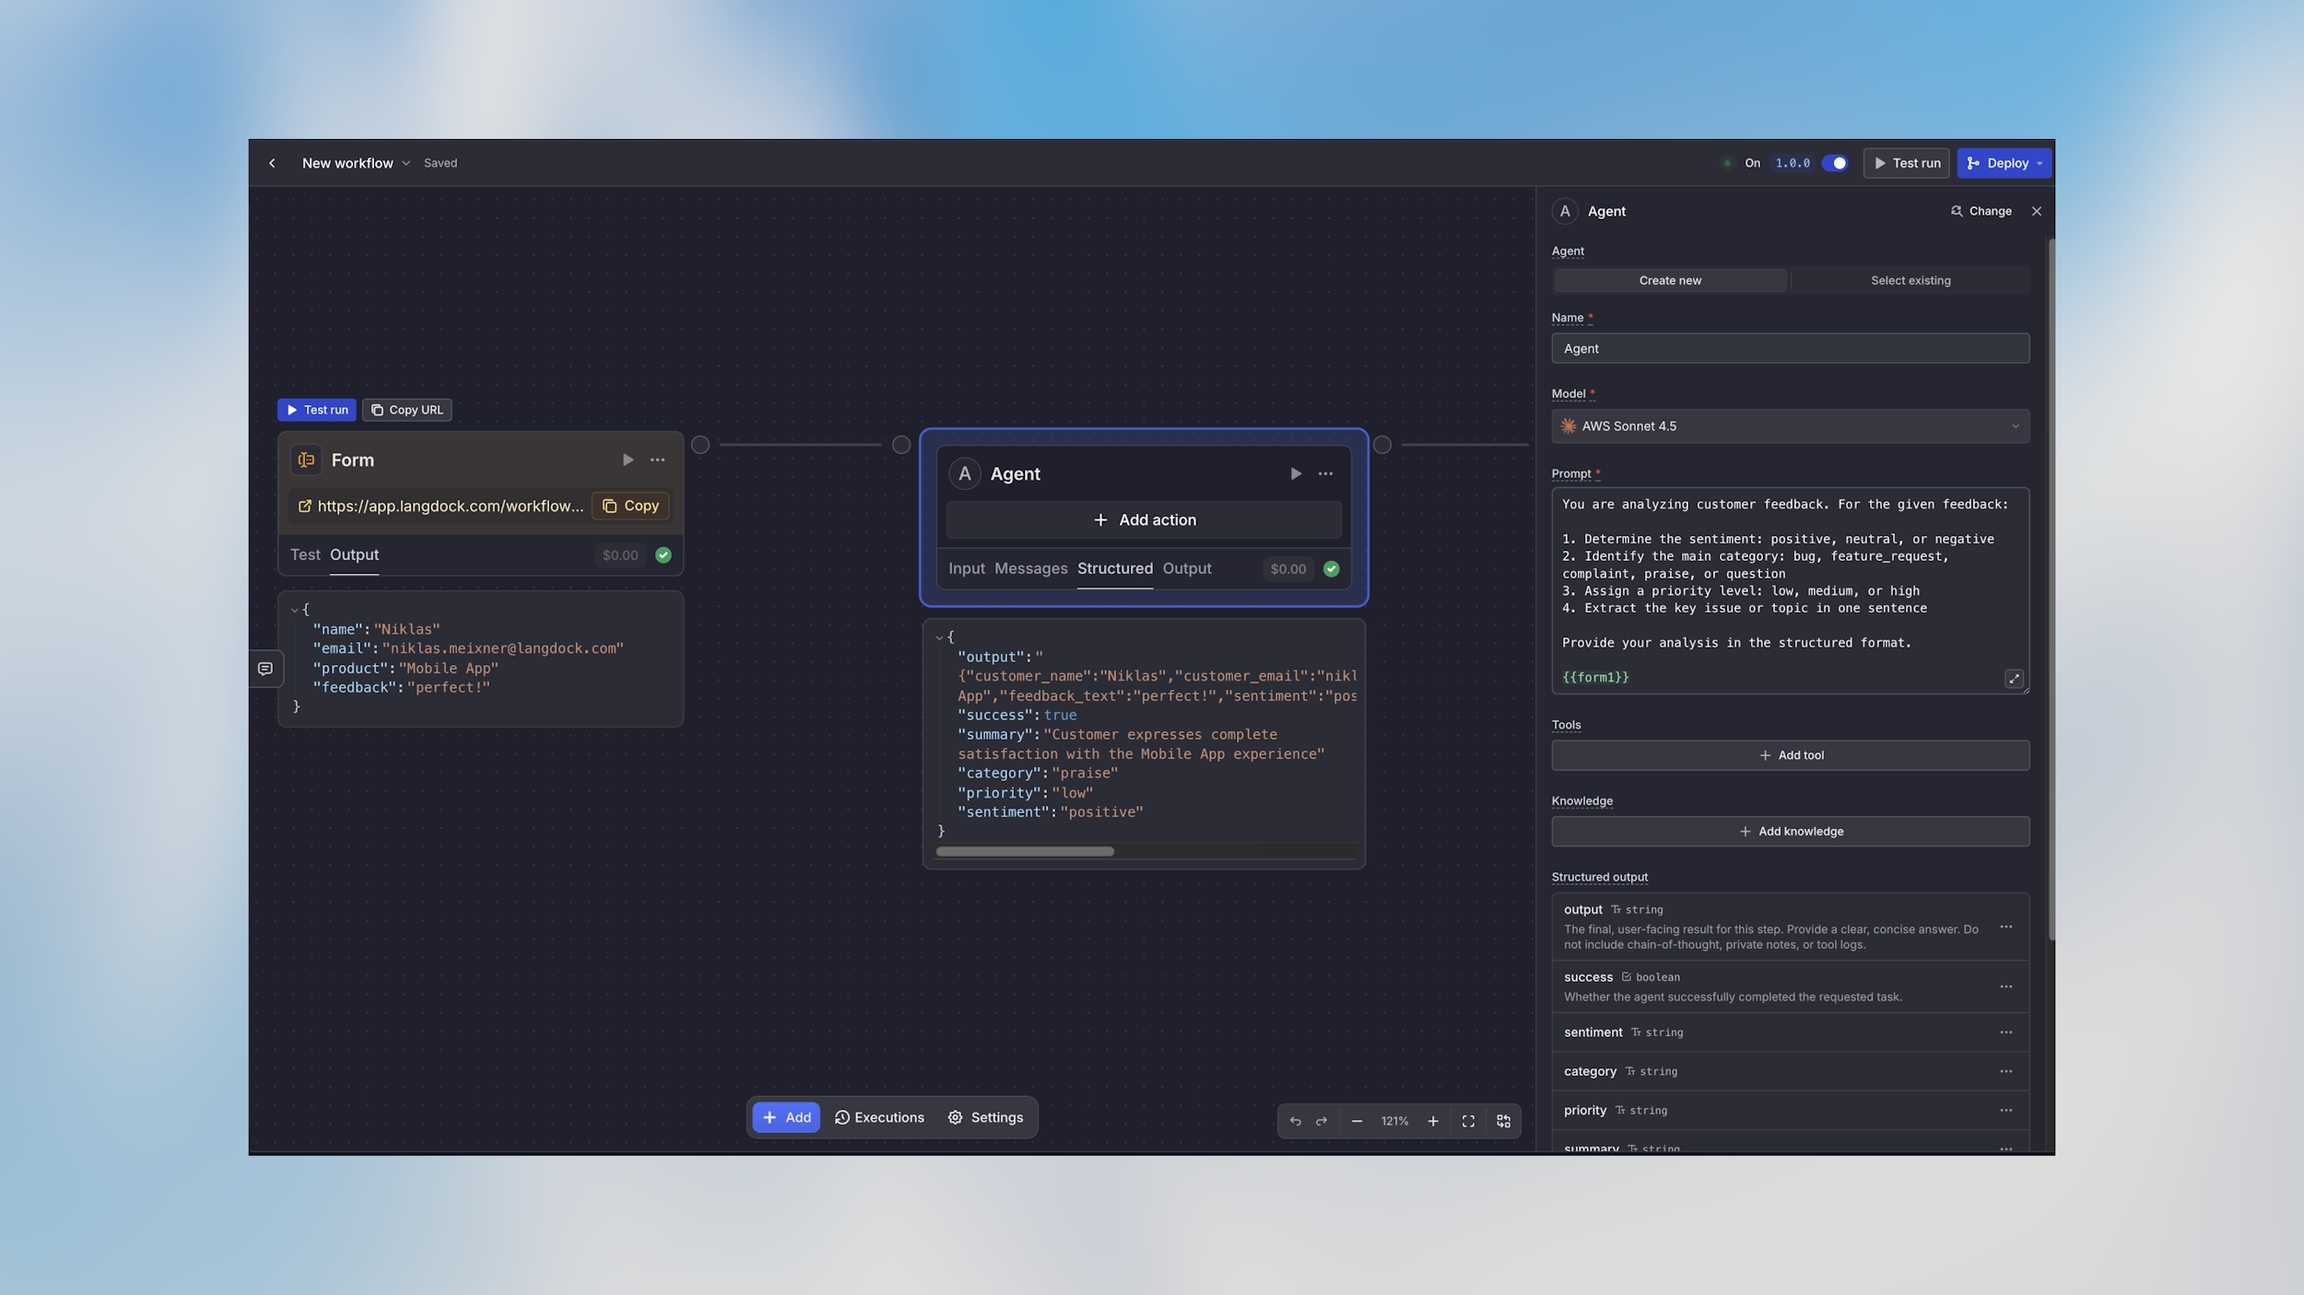Viewport: 2304px width, 1295px height.
Task: Click the redo arrow in canvas controls
Action: coord(1321,1121)
